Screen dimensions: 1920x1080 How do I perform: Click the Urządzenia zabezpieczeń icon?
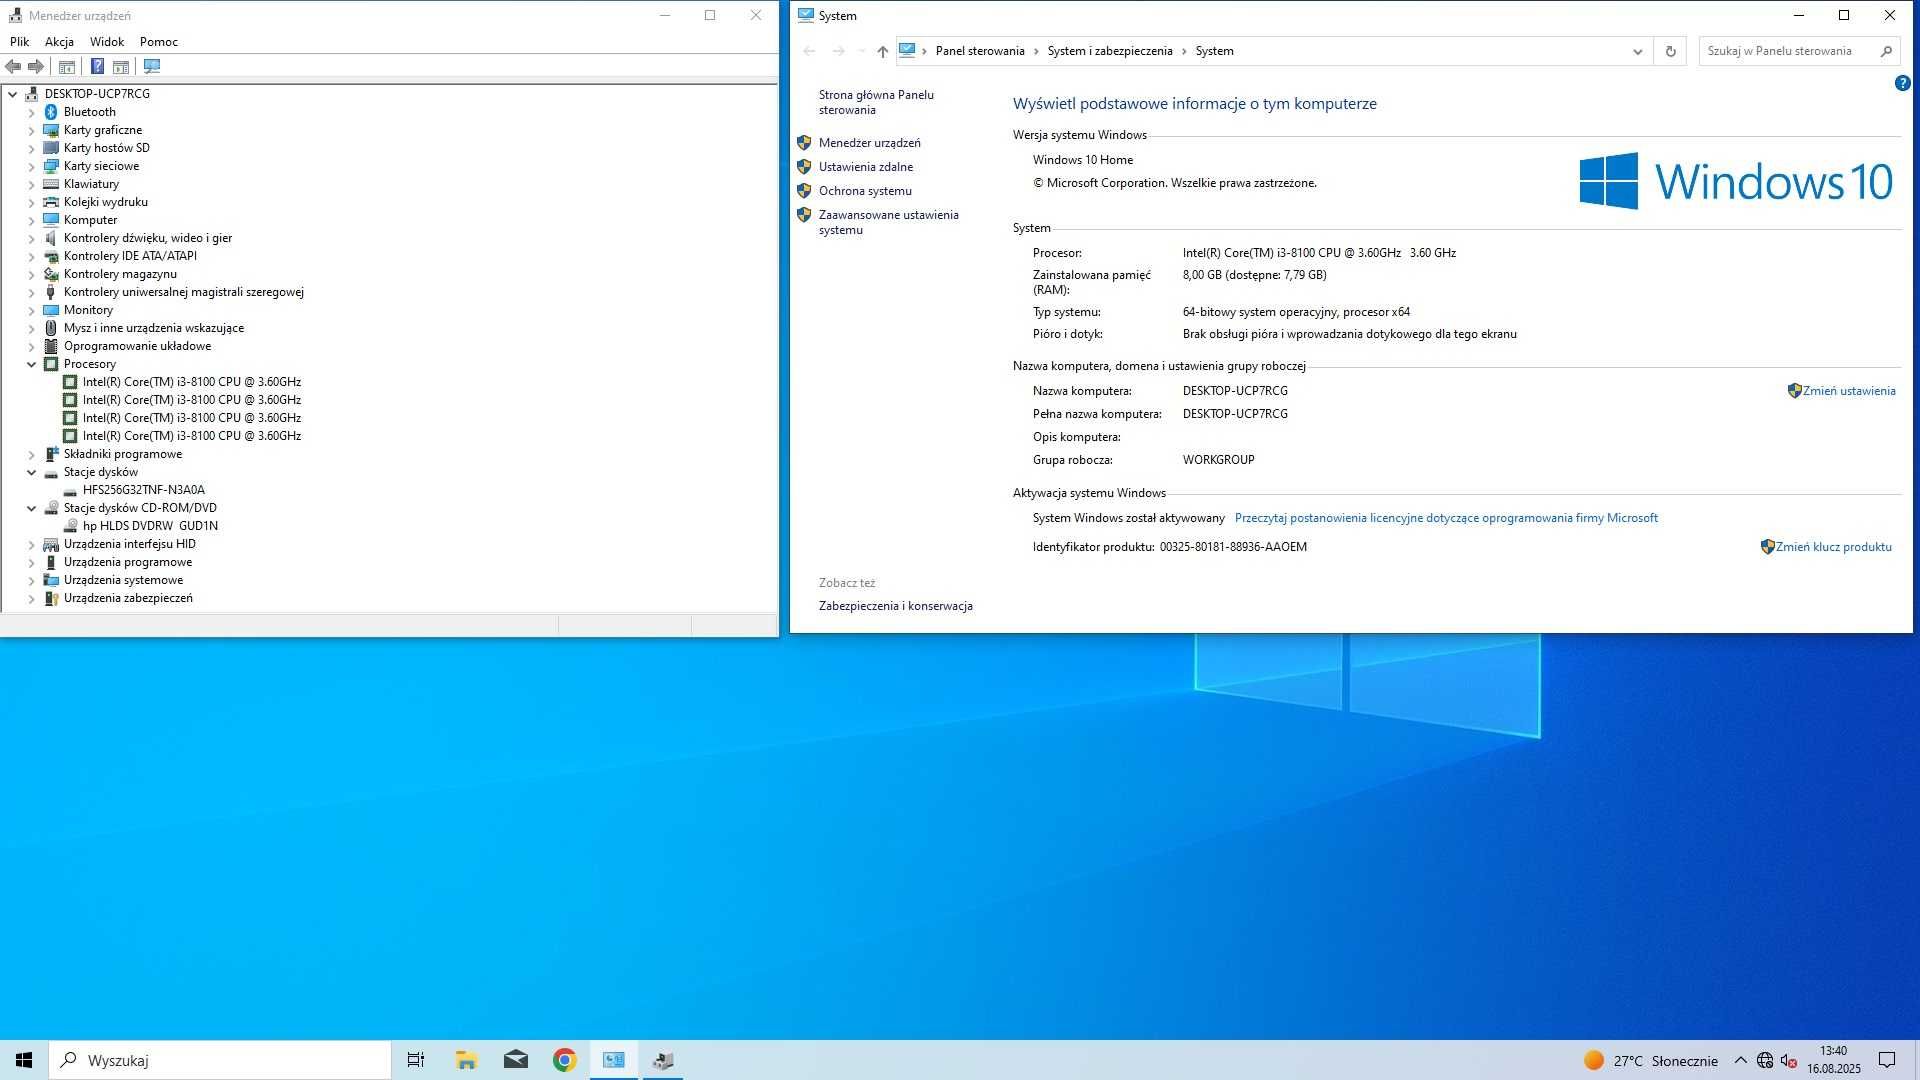coord(51,598)
